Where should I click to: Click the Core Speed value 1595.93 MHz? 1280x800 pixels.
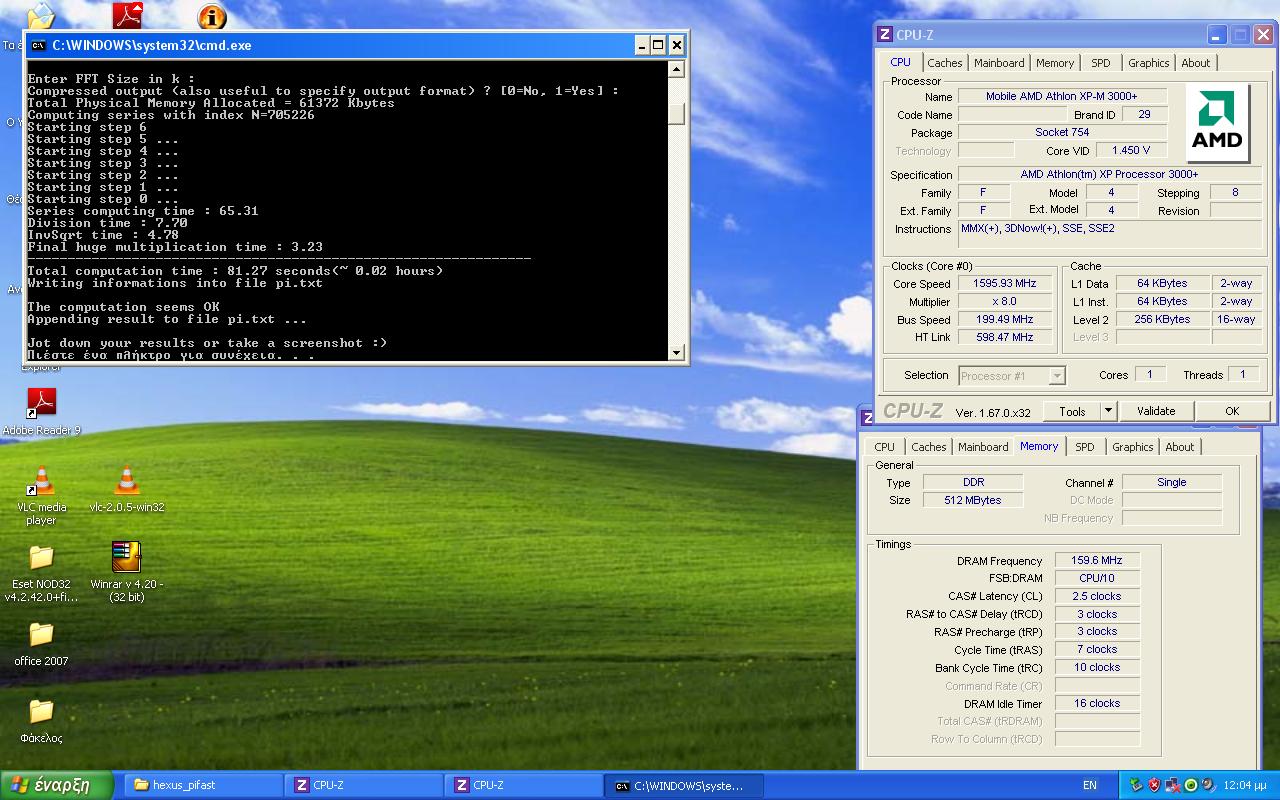(x=1003, y=284)
